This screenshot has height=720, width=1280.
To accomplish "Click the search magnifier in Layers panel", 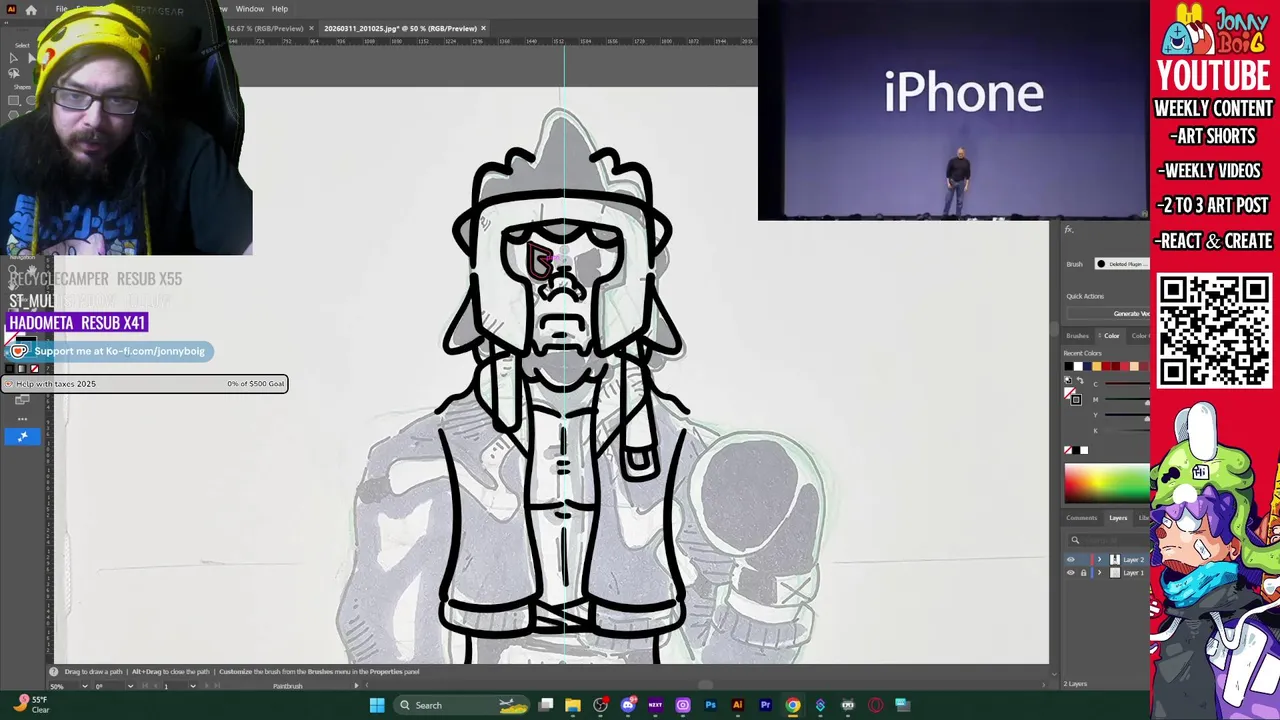I will pos(1075,540).
